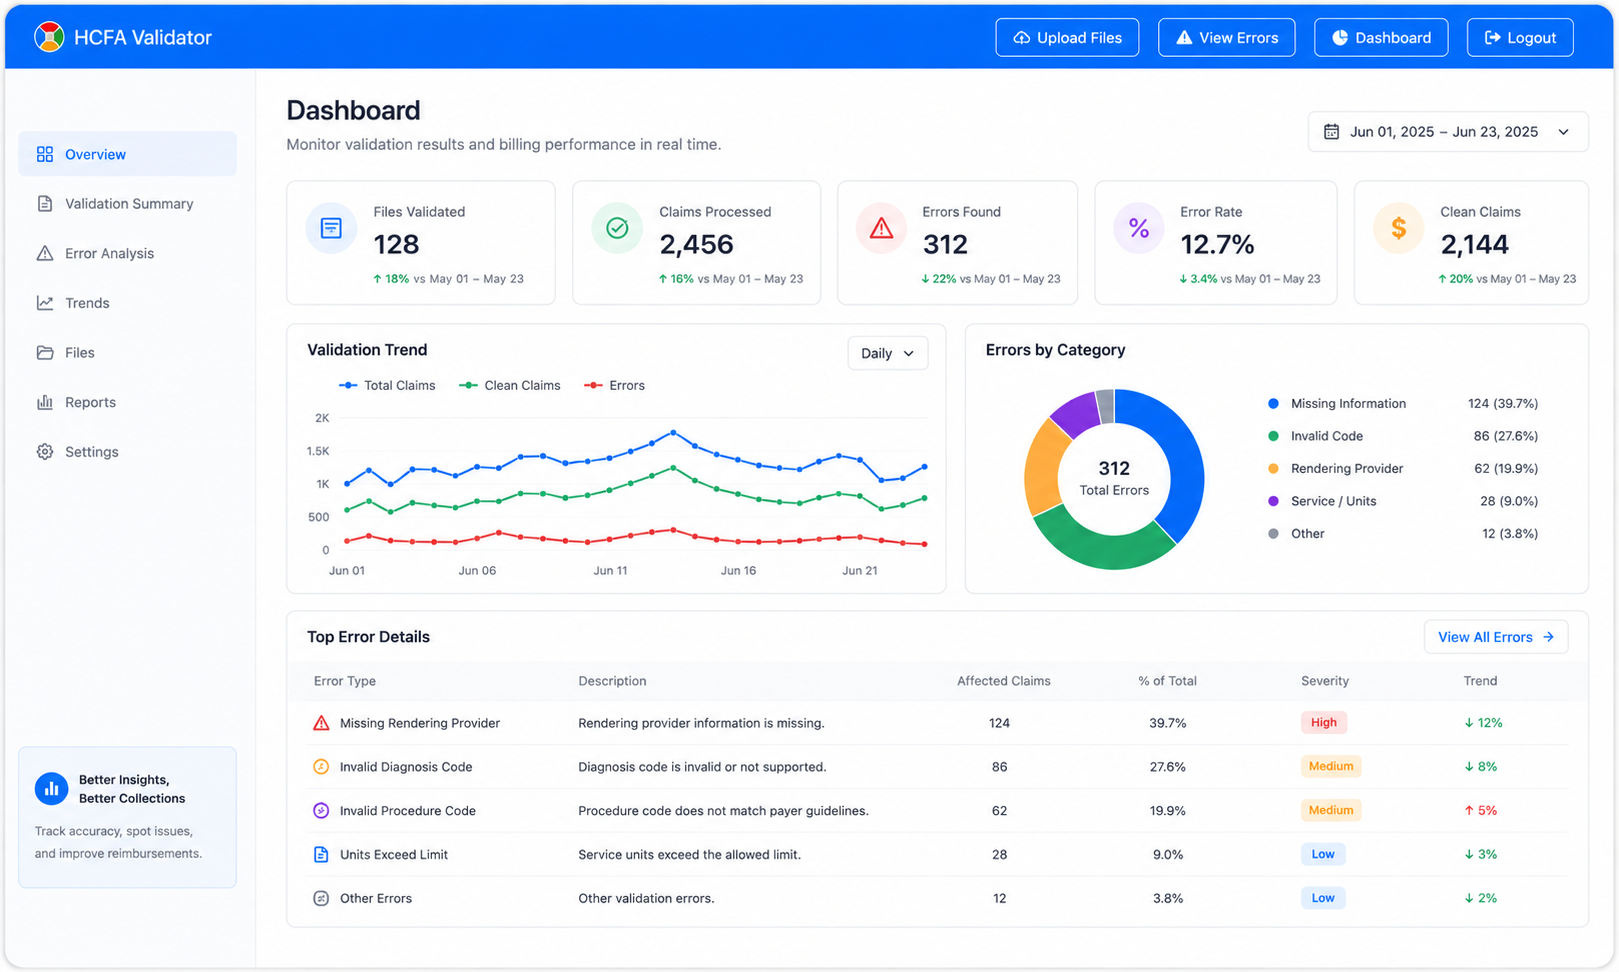This screenshot has height=972, width=1619.
Task: Click the Error Analysis triangle icon
Action: coord(45,253)
